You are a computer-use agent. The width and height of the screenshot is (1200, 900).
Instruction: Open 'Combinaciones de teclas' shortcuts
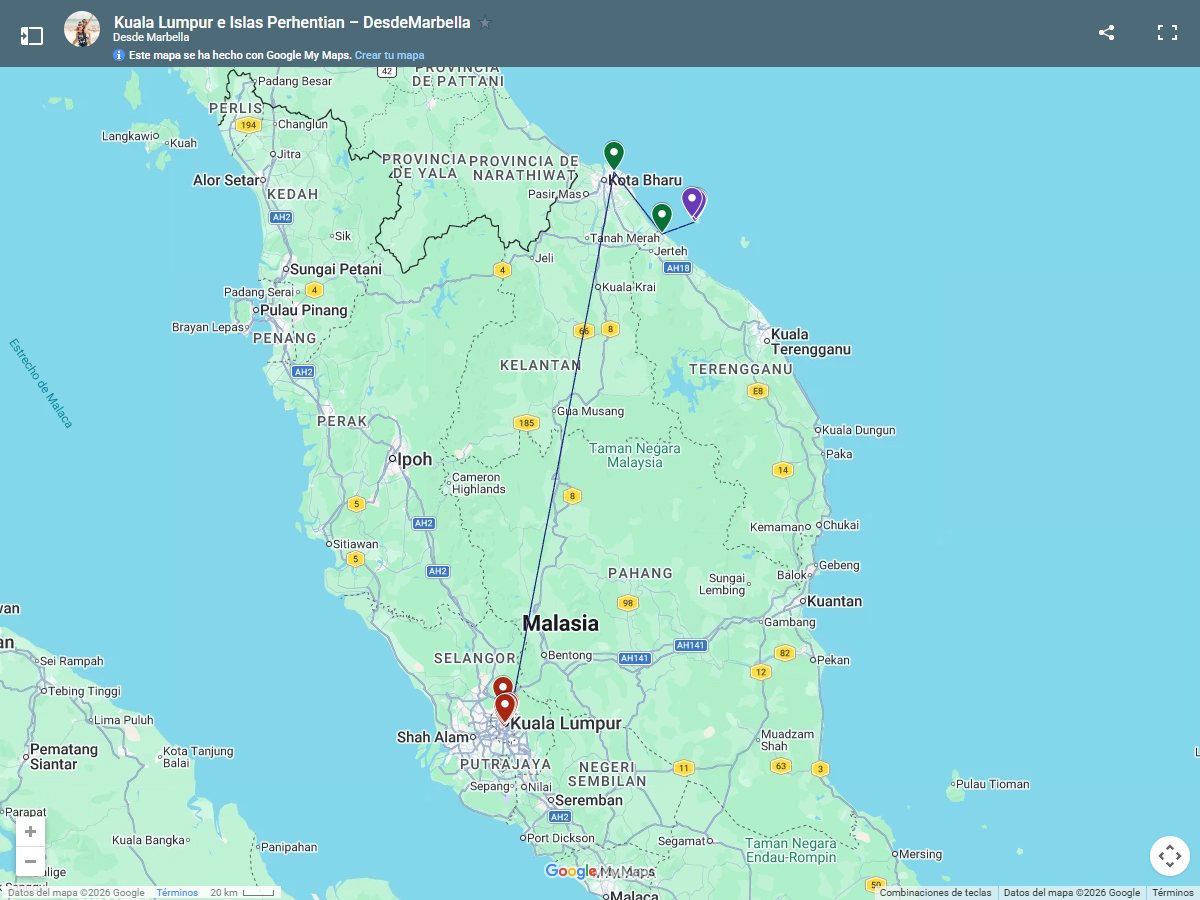tap(935, 893)
